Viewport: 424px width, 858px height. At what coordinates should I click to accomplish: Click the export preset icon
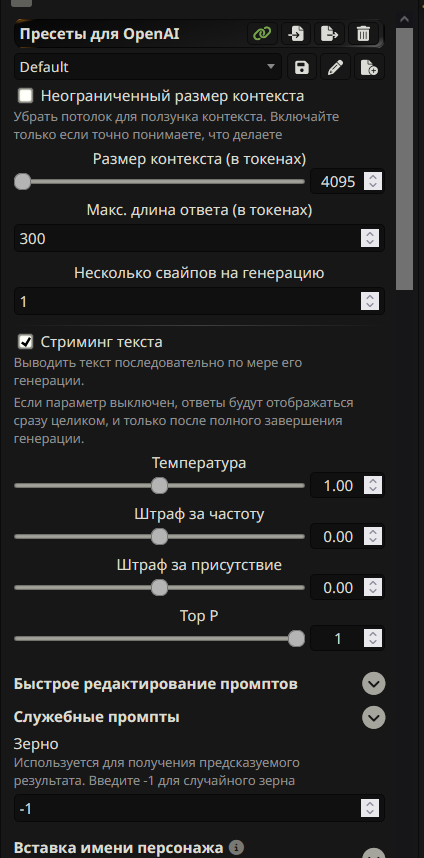click(x=329, y=34)
